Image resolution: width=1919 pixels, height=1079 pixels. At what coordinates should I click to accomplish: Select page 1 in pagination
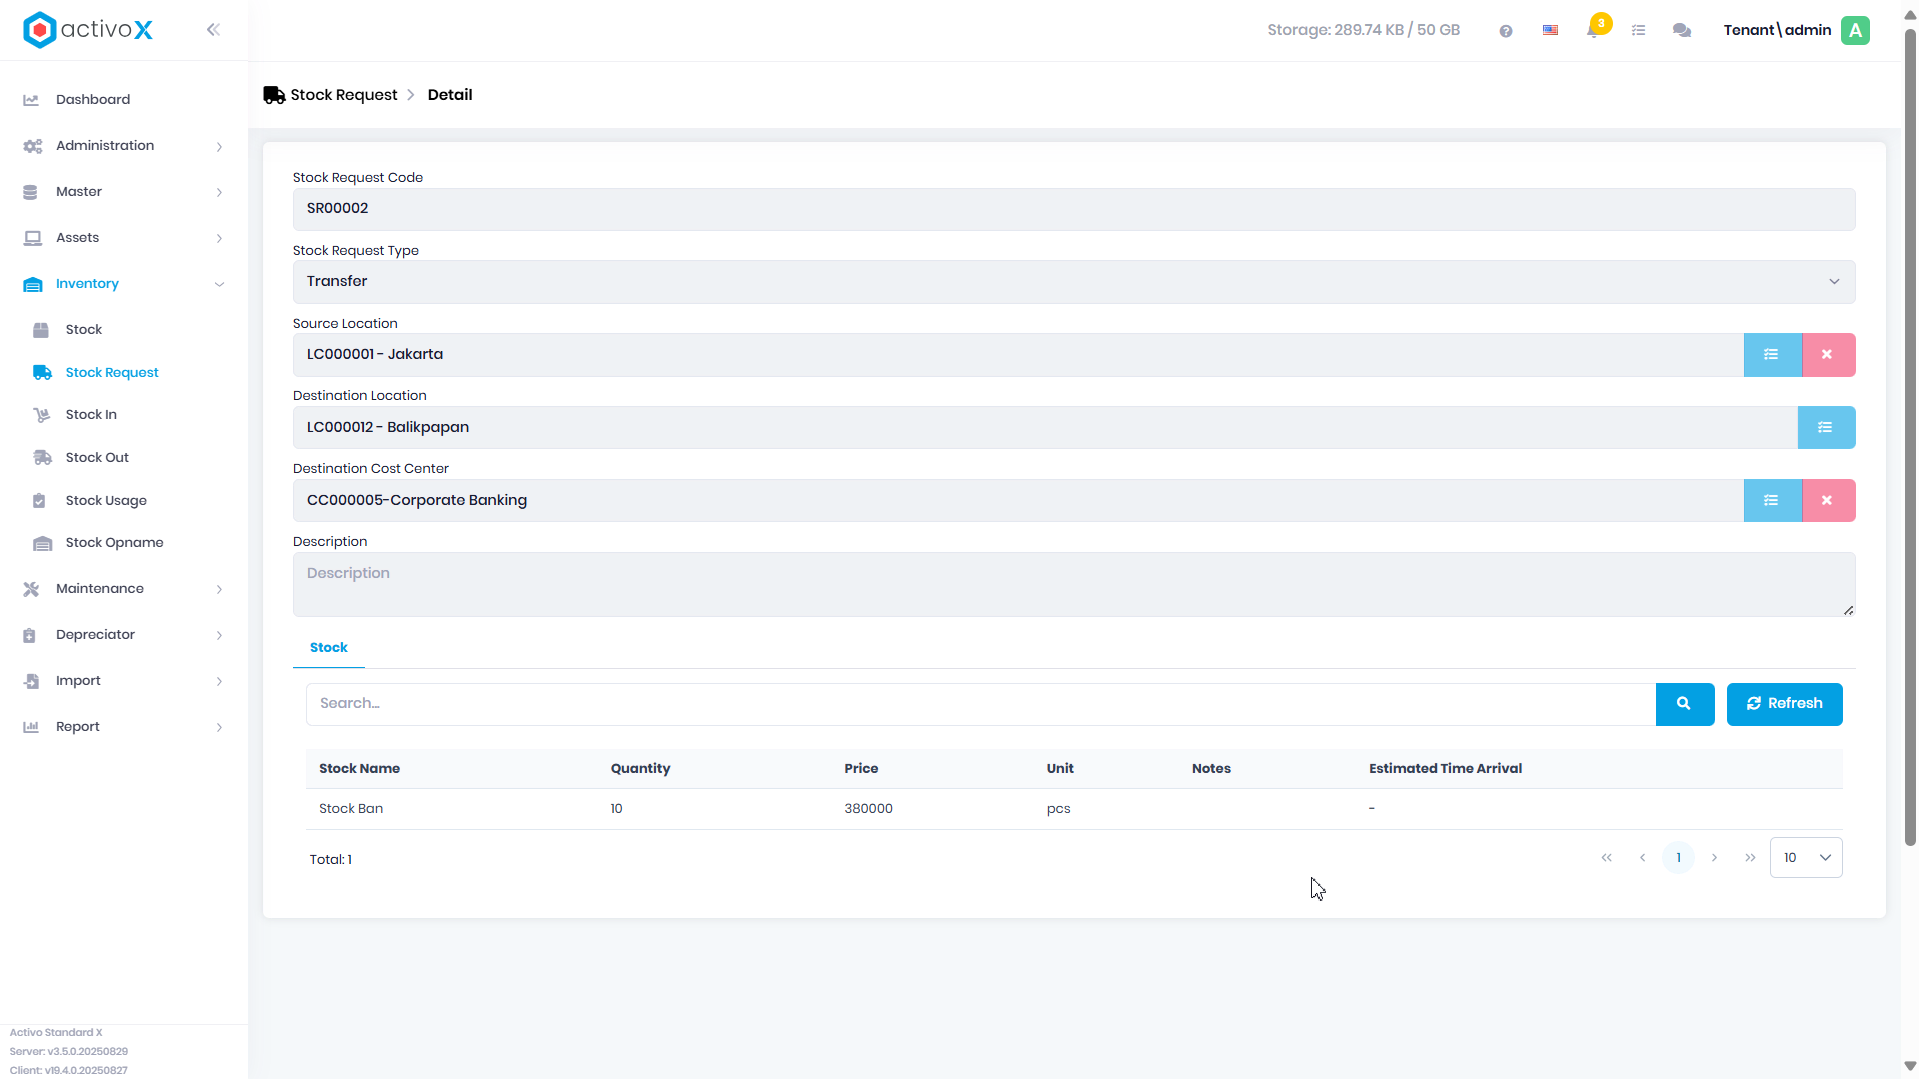1678,858
